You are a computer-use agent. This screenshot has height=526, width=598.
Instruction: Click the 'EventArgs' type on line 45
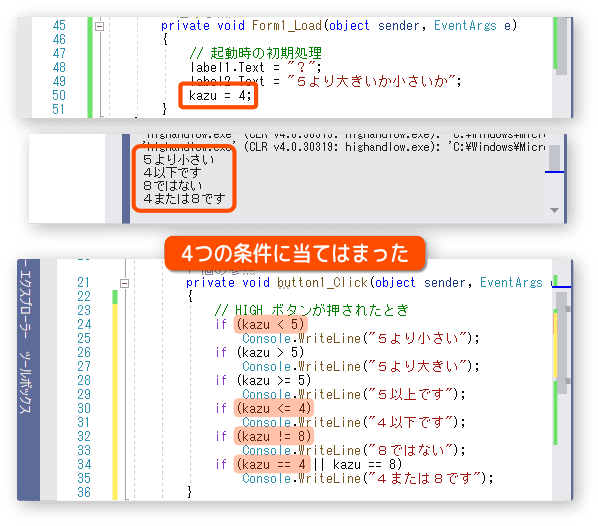[x=465, y=26]
